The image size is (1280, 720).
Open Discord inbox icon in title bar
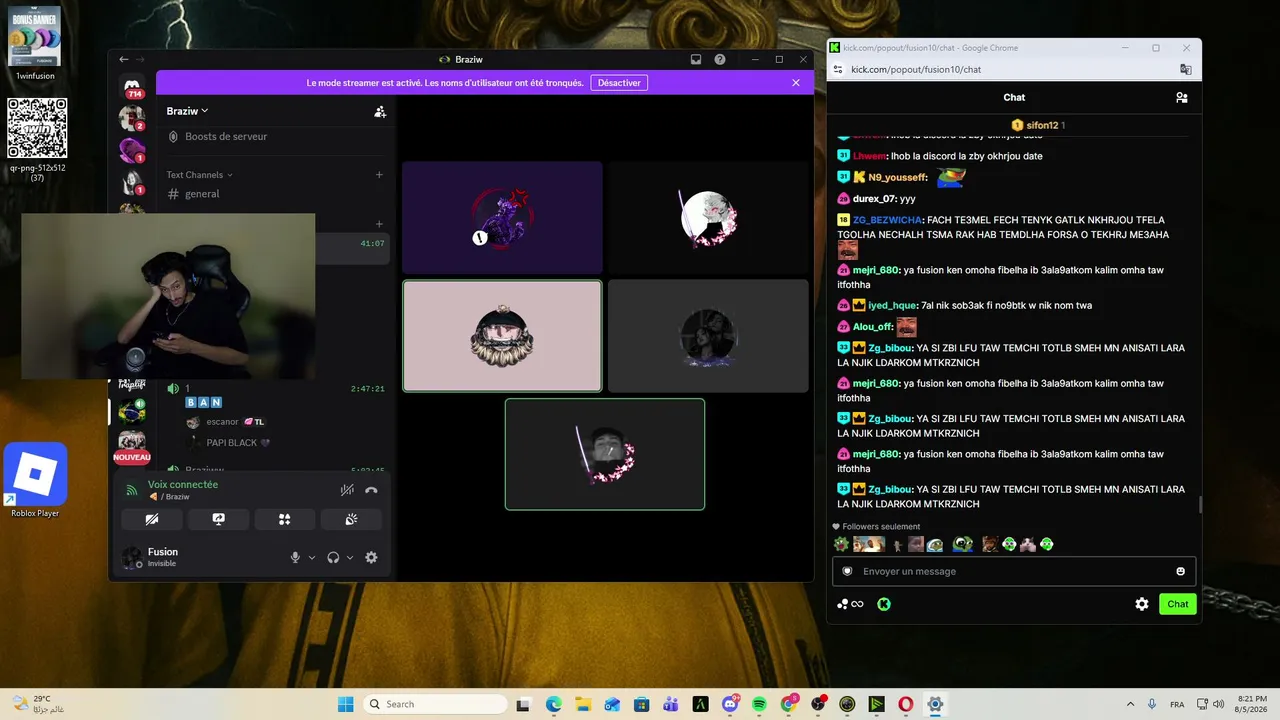(x=696, y=59)
